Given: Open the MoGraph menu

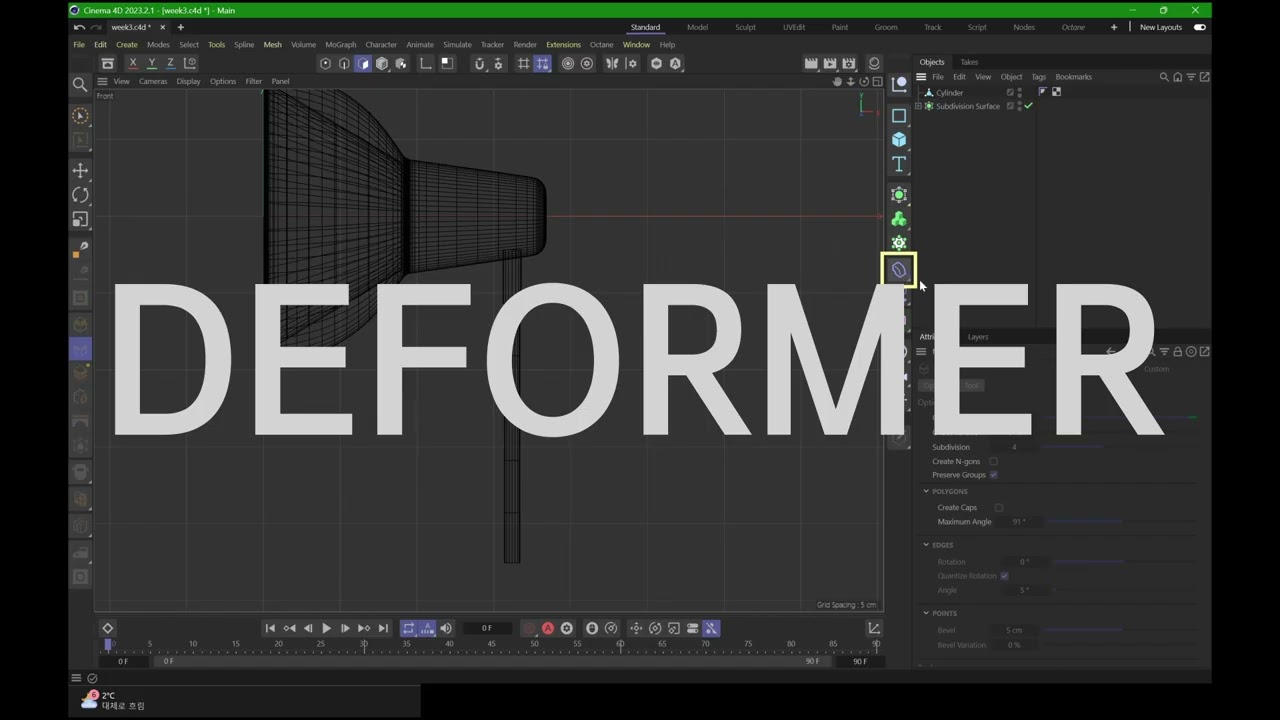Looking at the screenshot, I should (340, 44).
